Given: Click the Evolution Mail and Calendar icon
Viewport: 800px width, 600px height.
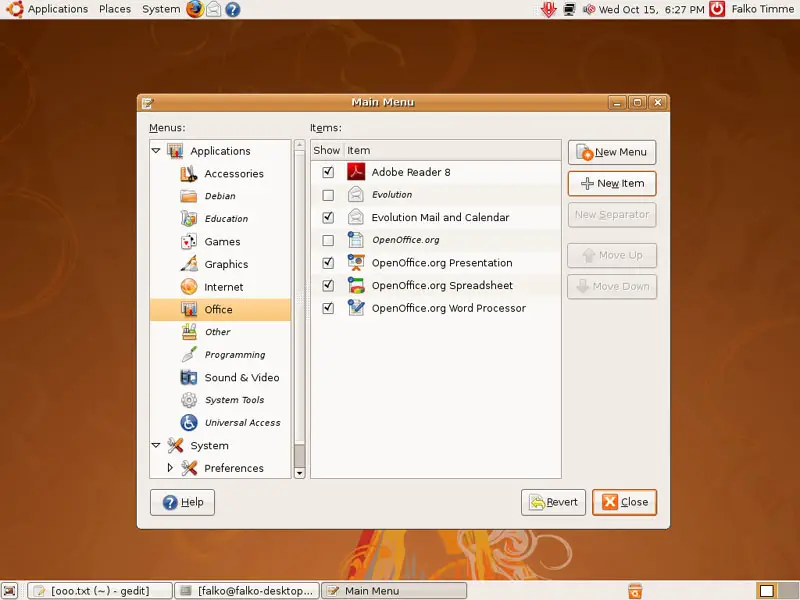Looking at the screenshot, I should pyautogui.click(x=356, y=217).
